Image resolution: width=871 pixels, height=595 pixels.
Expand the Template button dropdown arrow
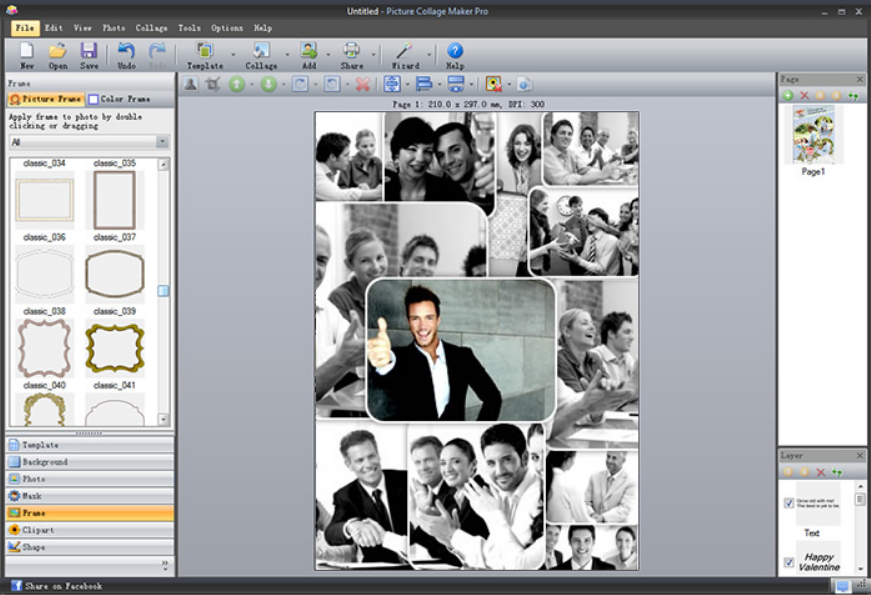tap(233, 54)
